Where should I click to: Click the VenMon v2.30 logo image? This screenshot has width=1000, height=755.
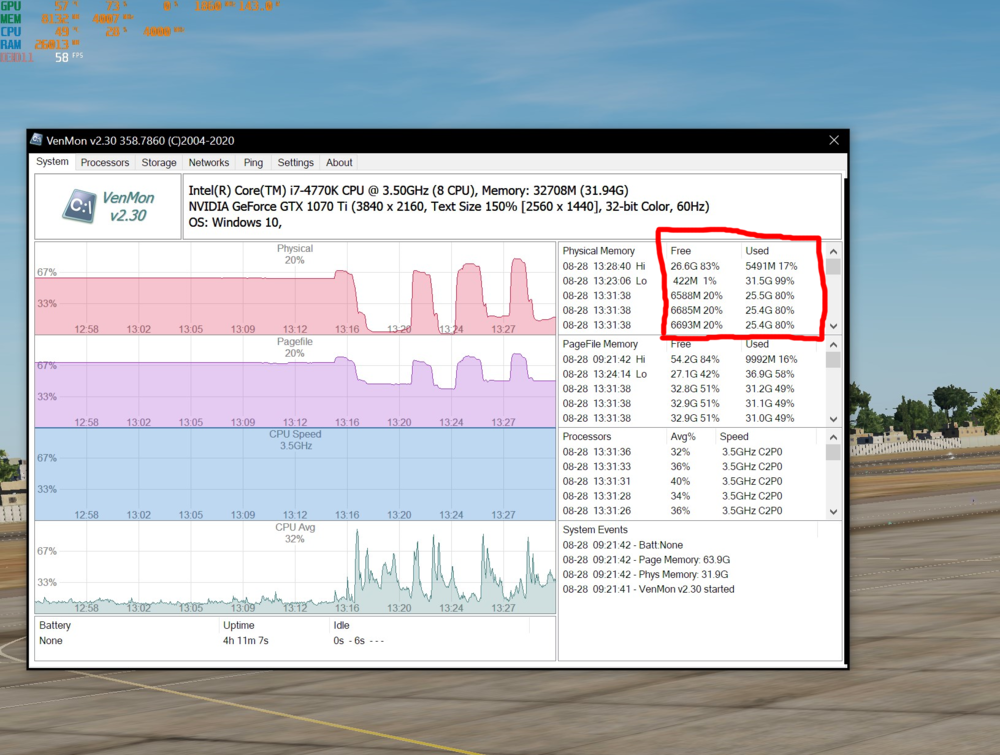[x=108, y=207]
